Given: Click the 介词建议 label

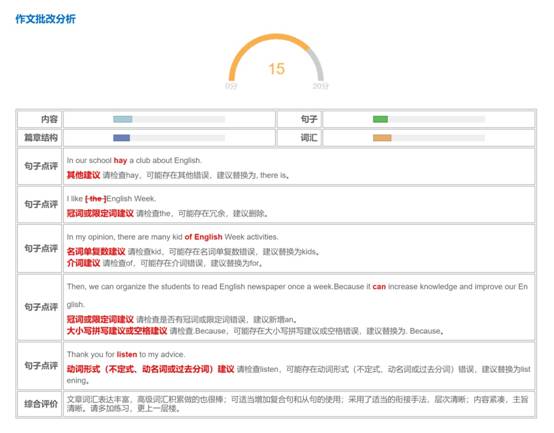Looking at the screenshot, I should [84, 263].
